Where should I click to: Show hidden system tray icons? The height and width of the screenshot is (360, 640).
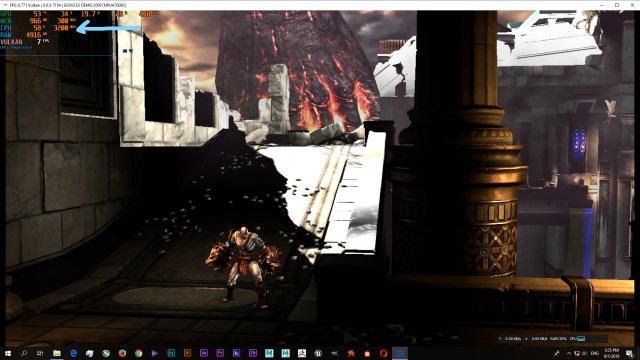[x=569, y=353]
